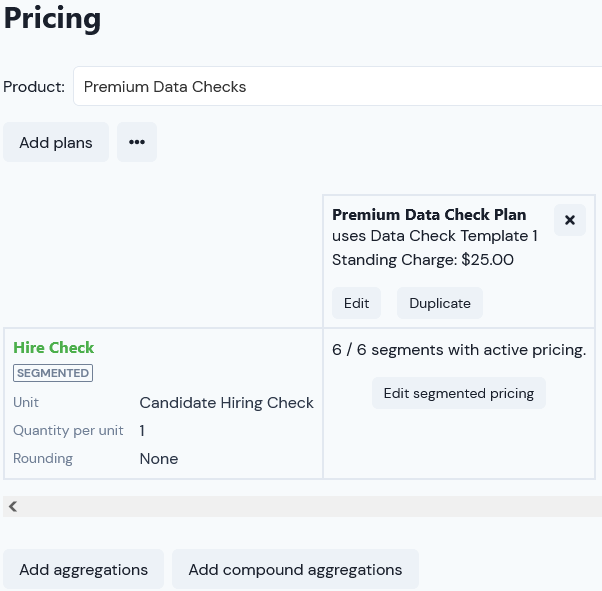
Task: Edit the Premium Data Check Plan
Action: tap(356, 303)
